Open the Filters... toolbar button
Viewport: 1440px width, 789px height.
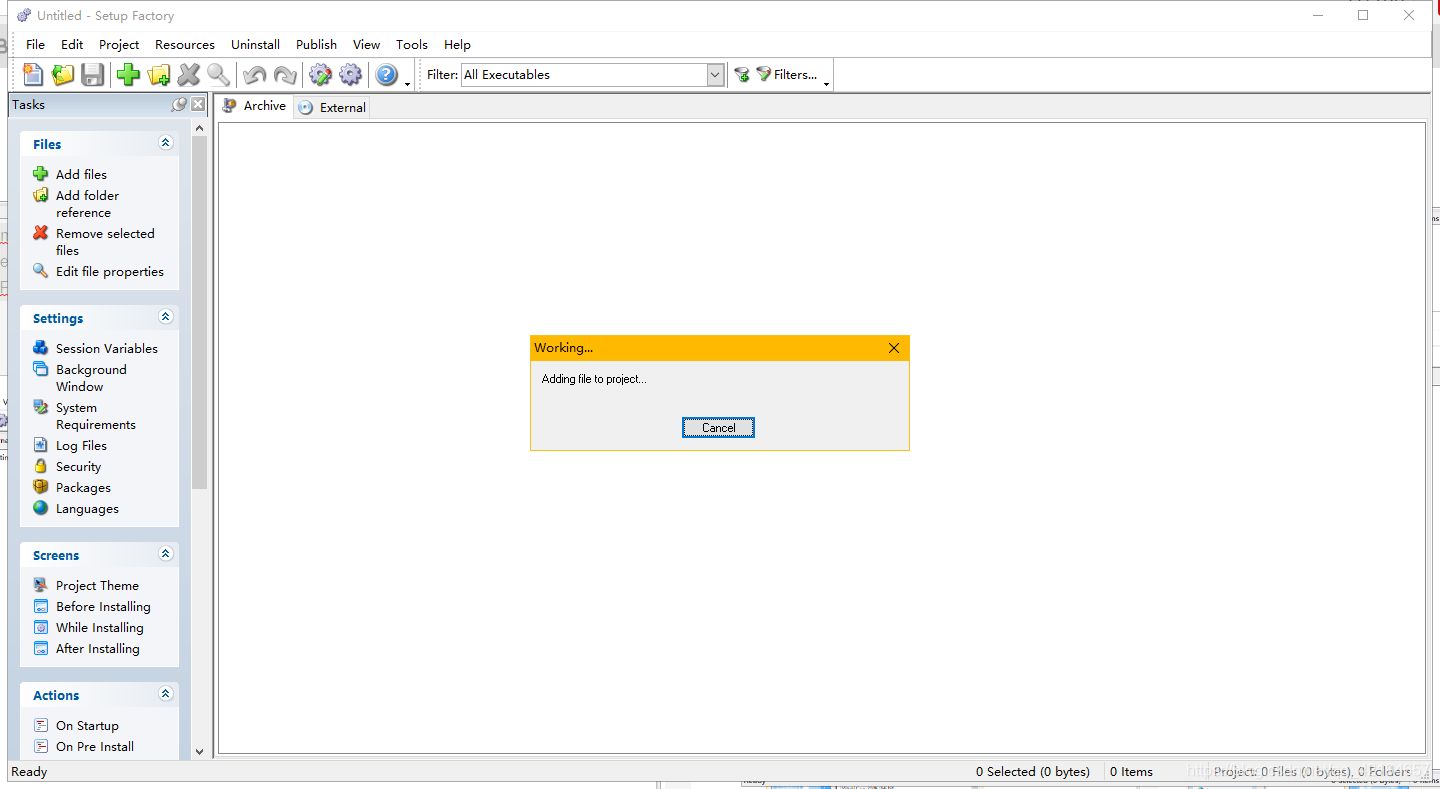(x=787, y=74)
